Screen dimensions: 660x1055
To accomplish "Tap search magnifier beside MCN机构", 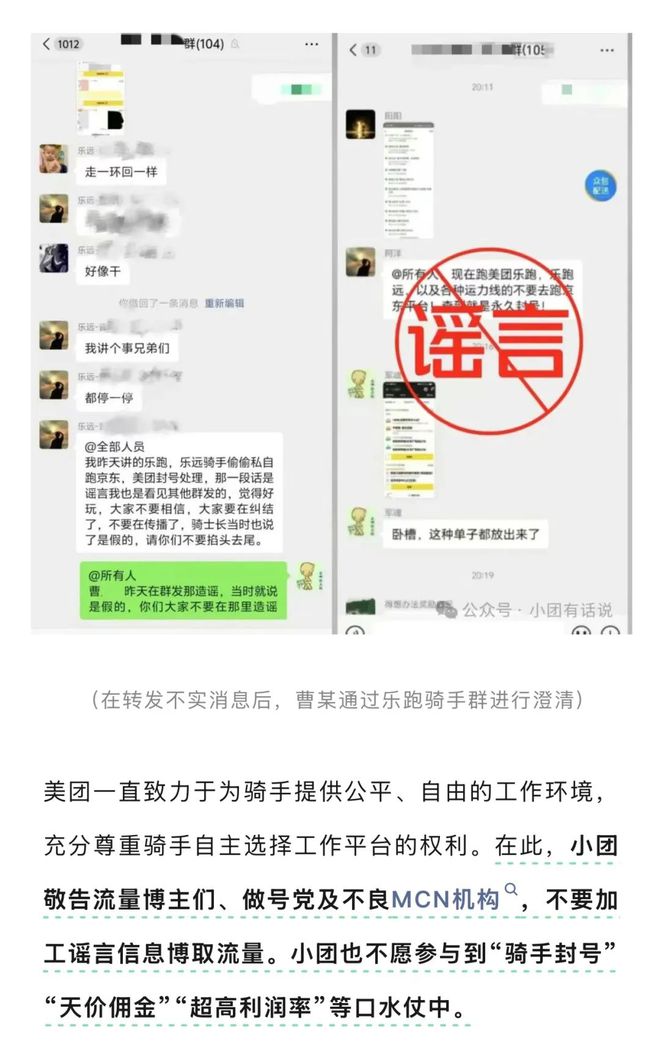I will pos(511,890).
